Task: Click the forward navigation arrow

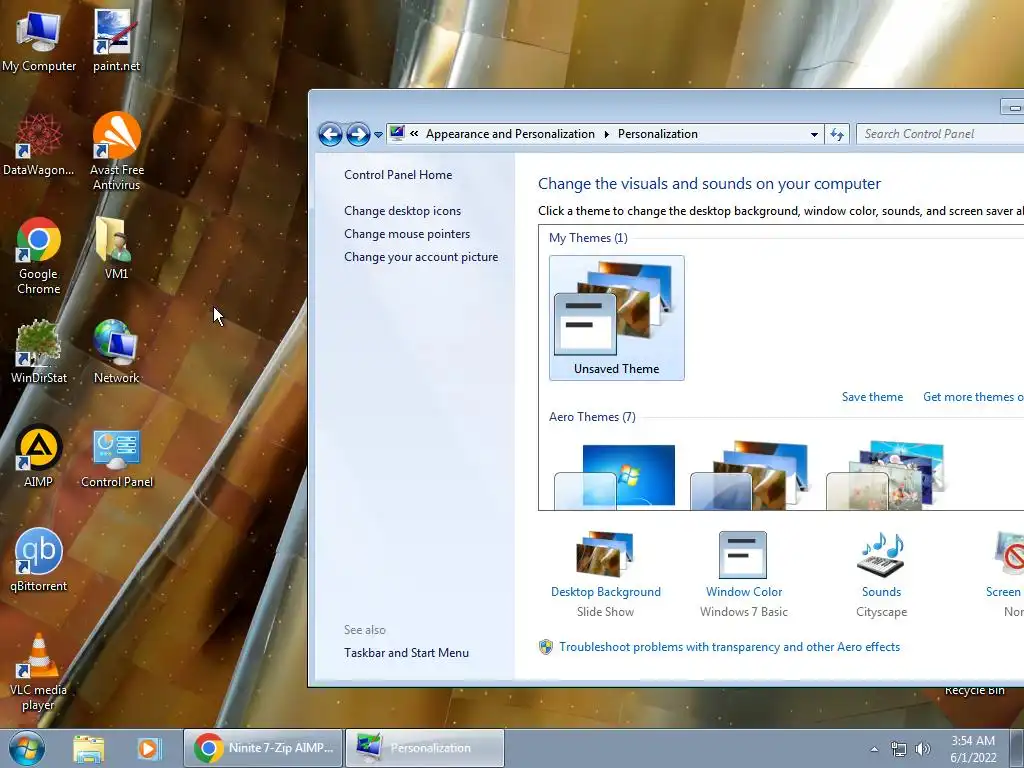Action: (358, 135)
